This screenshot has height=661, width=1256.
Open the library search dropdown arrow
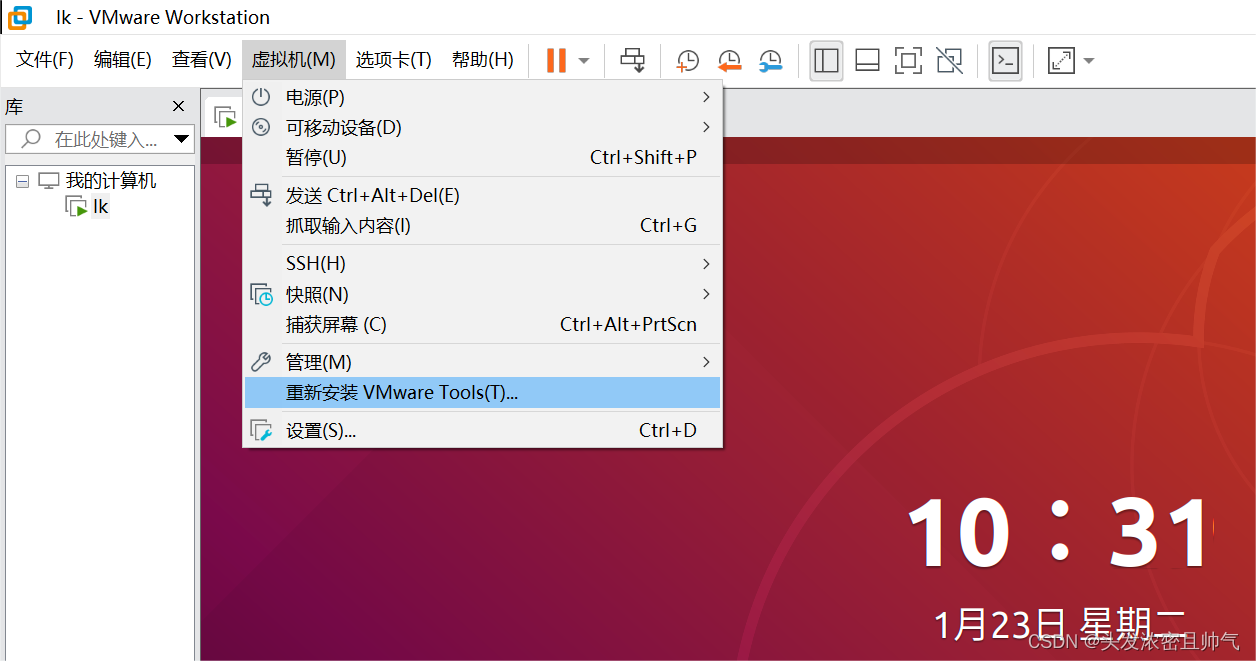[182, 139]
